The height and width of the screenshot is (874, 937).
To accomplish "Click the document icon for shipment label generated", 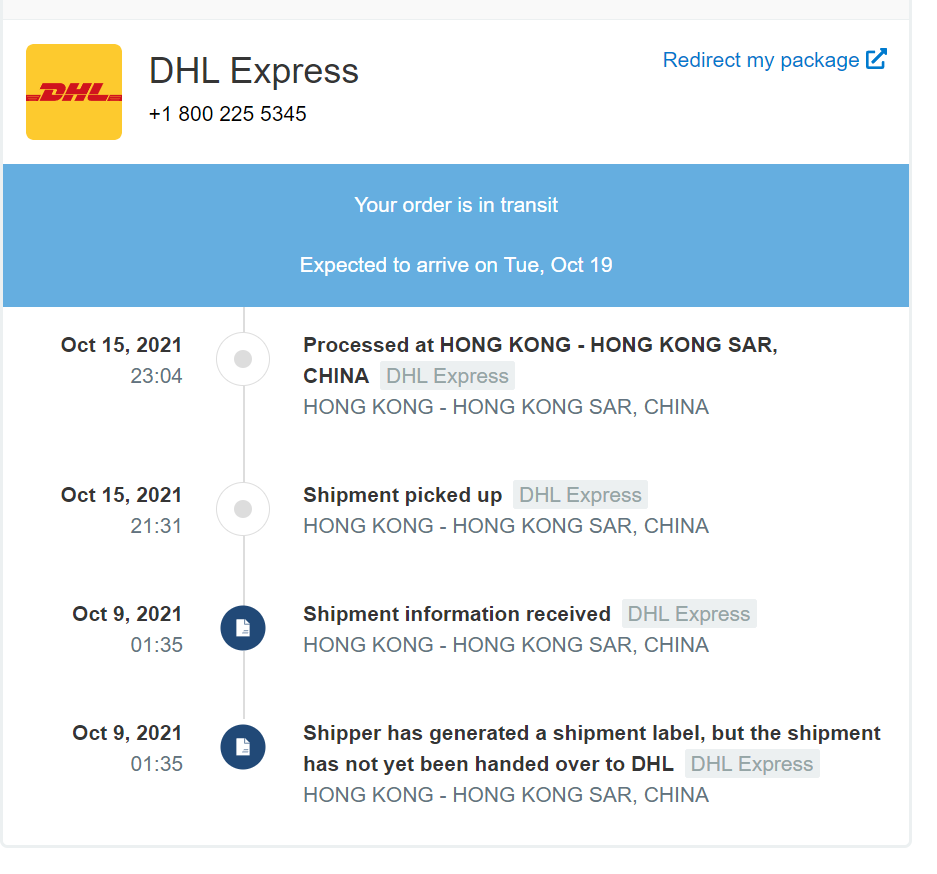I will pyautogui.click(x=243, y=747).
